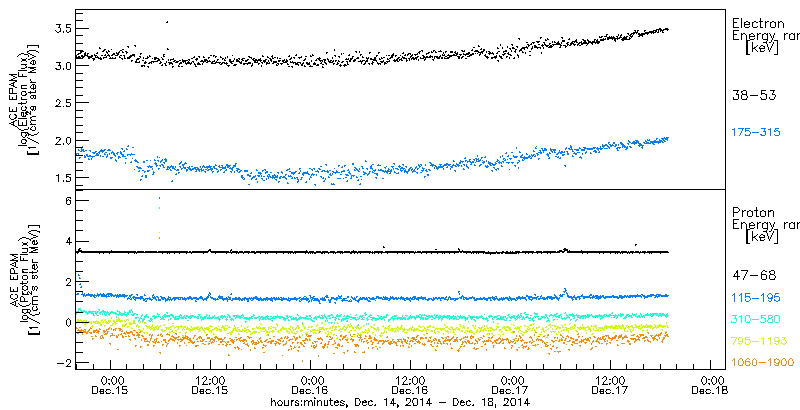Click the cyan 310-580 proton legend label
The height and width of the screenshot is (410, 800).
tap(756, 320)
